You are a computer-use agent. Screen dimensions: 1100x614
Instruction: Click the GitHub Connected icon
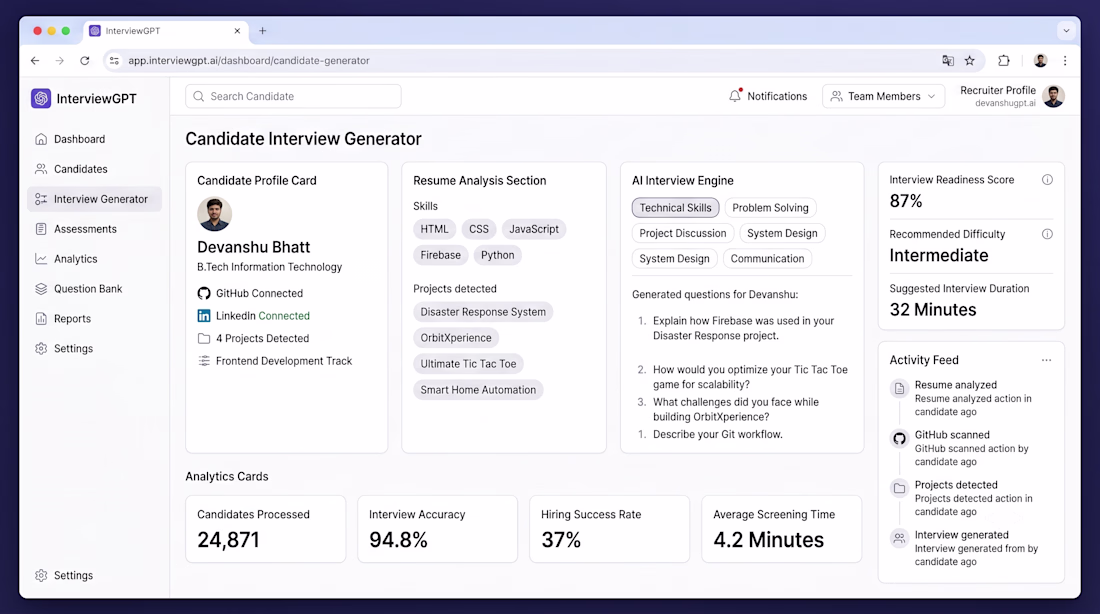pyautogui.click(x=203, y=293)
